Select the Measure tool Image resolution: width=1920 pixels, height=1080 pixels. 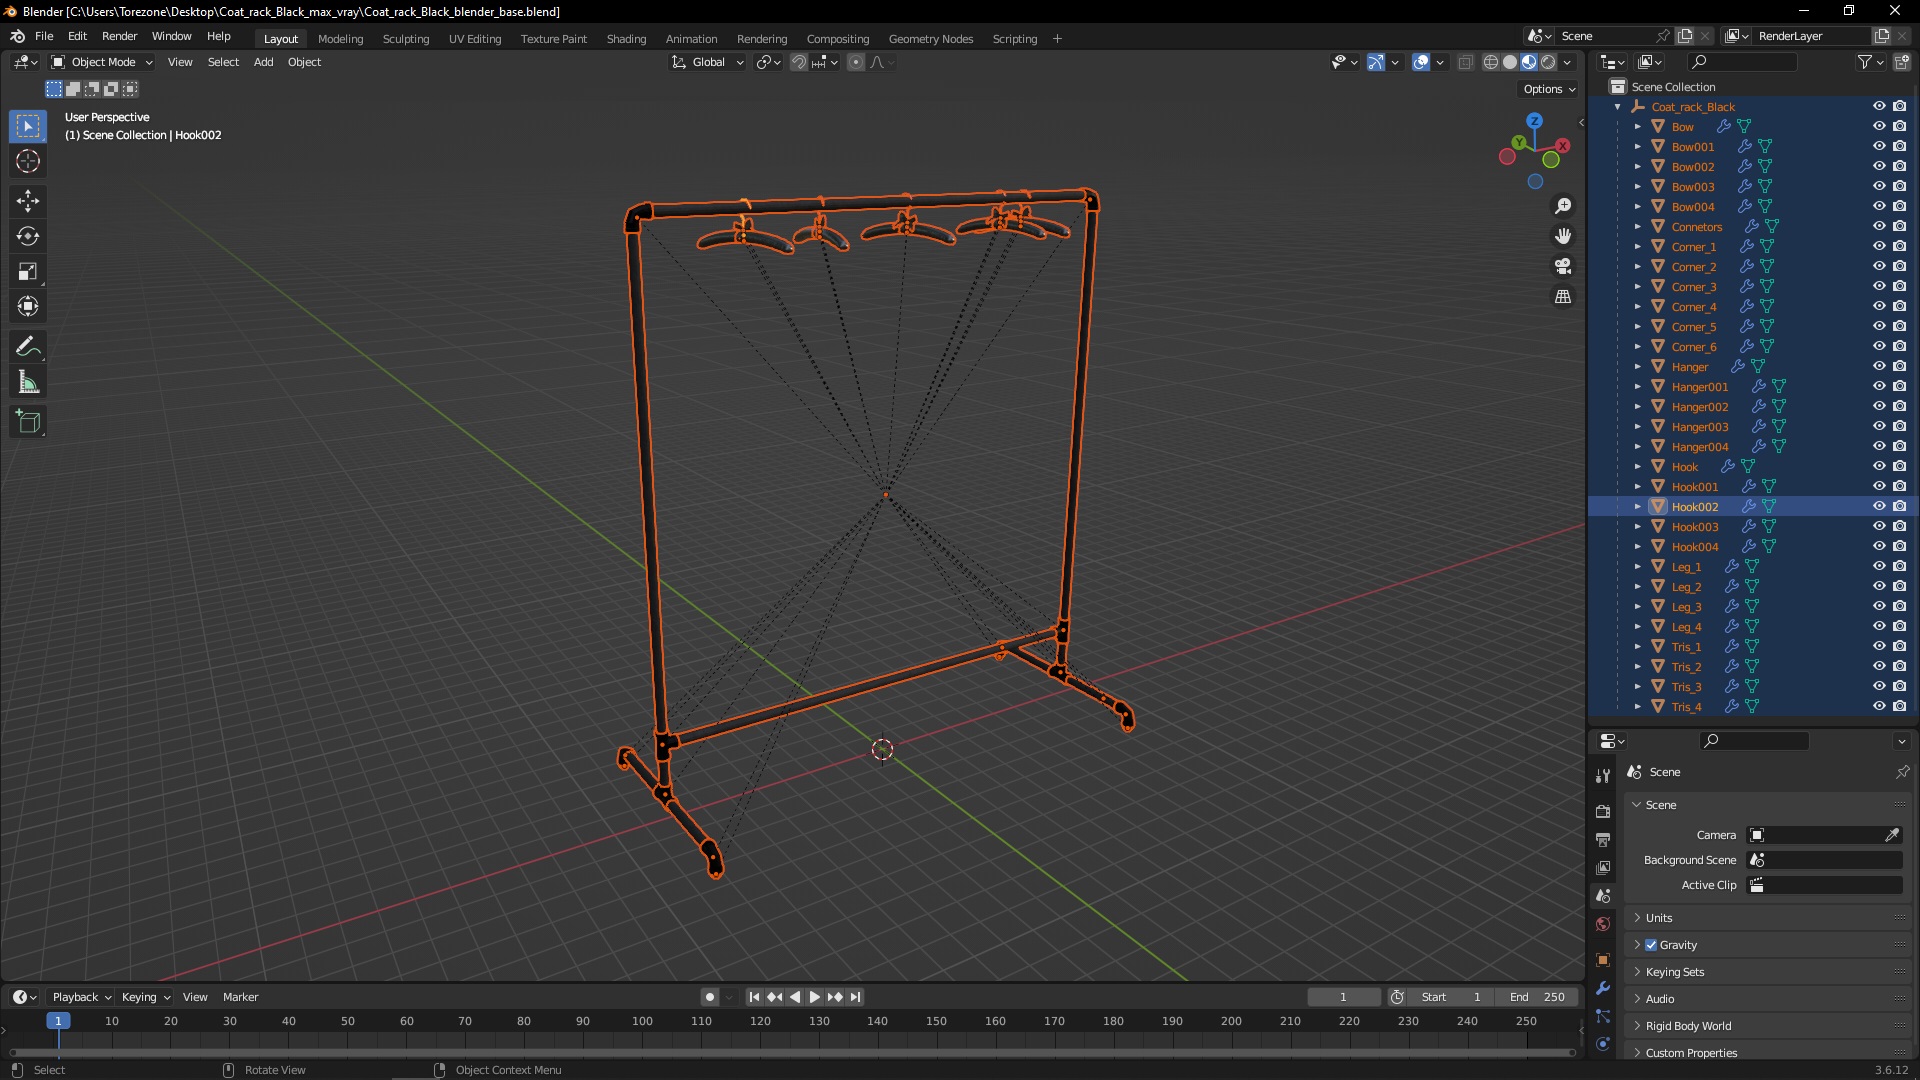coord(28,383)
